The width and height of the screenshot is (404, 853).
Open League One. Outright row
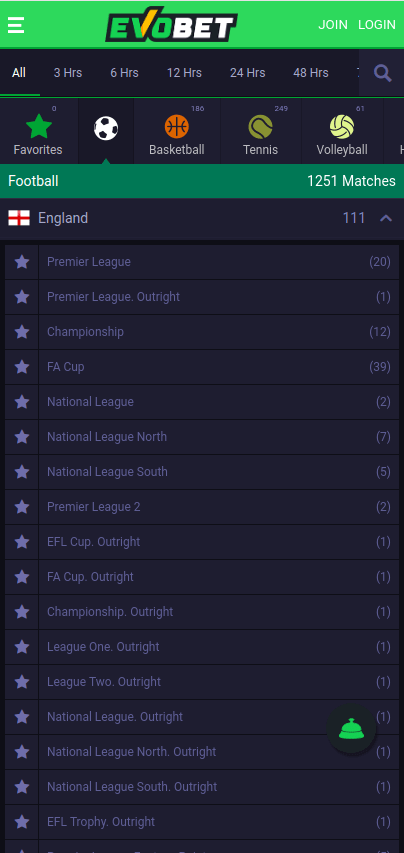(219, 647)
